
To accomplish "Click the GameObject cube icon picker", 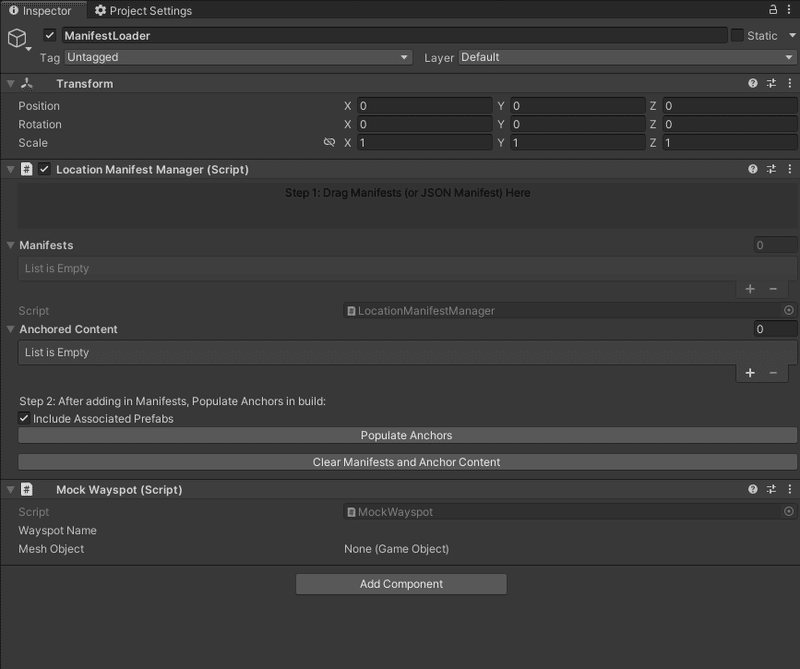I will pyautogui.click(x=18, y=38).
